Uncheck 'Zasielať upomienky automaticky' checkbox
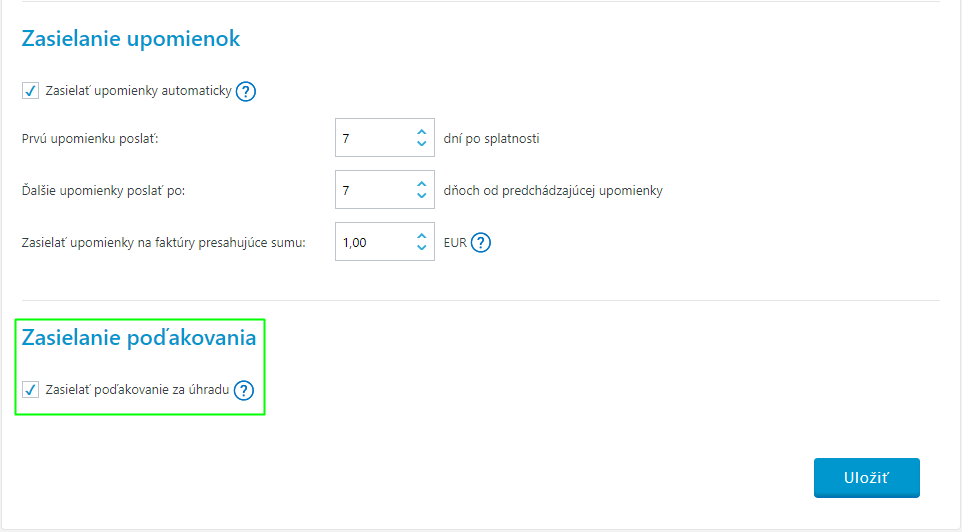The width and height of the screenshot is (962, 532). (x=30, y=91)
